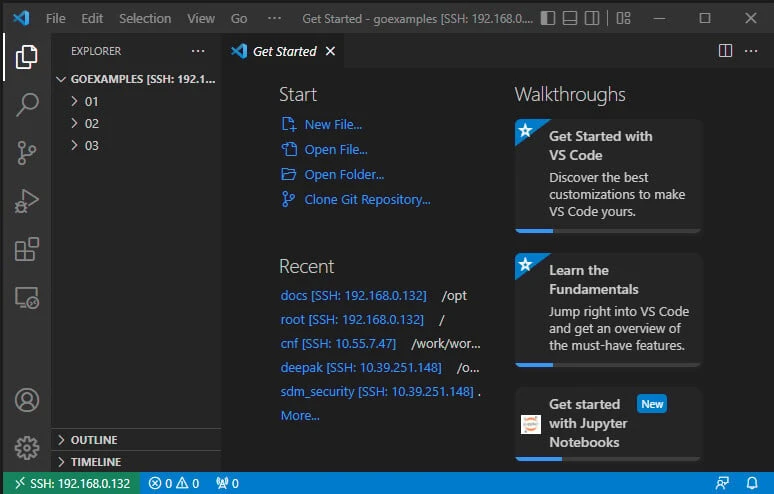The height and width of the screenshot is (494, 774).
Task: Click the Clone Git Repository link
Action: pyautogui.click(x=367, y=199)
